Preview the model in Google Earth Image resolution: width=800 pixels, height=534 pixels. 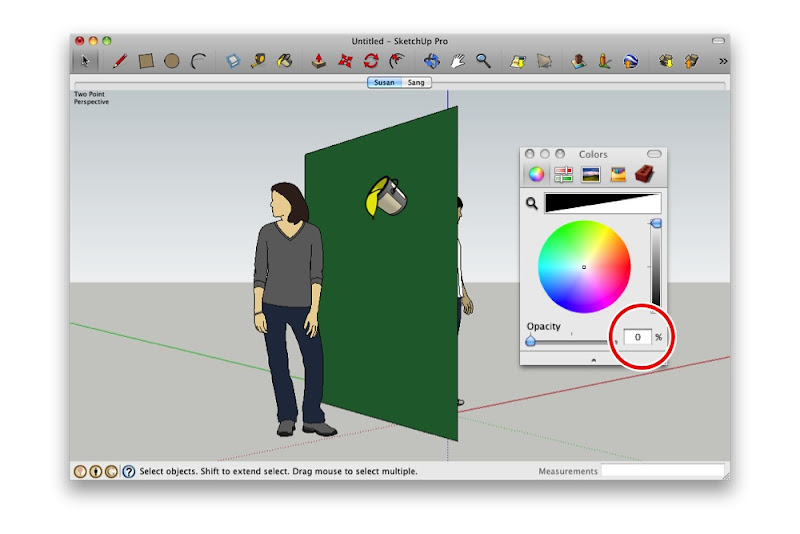pos(631,61)
